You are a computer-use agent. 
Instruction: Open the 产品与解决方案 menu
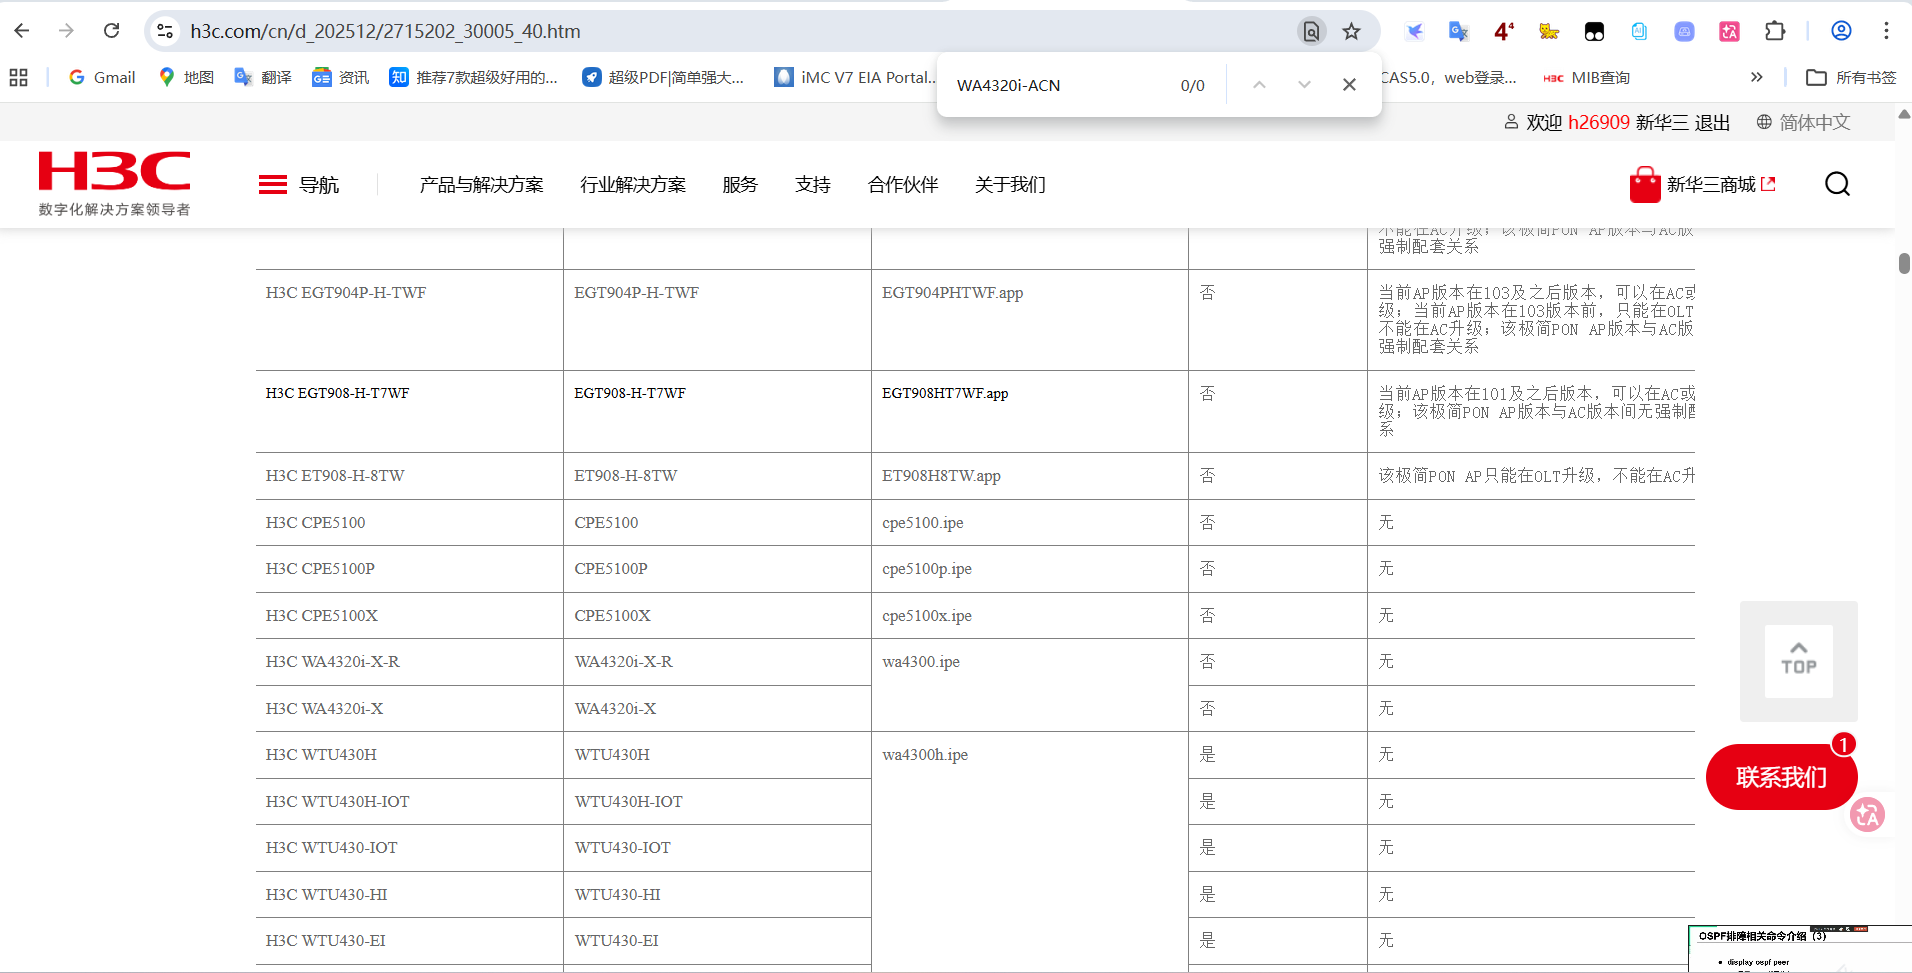481,185
